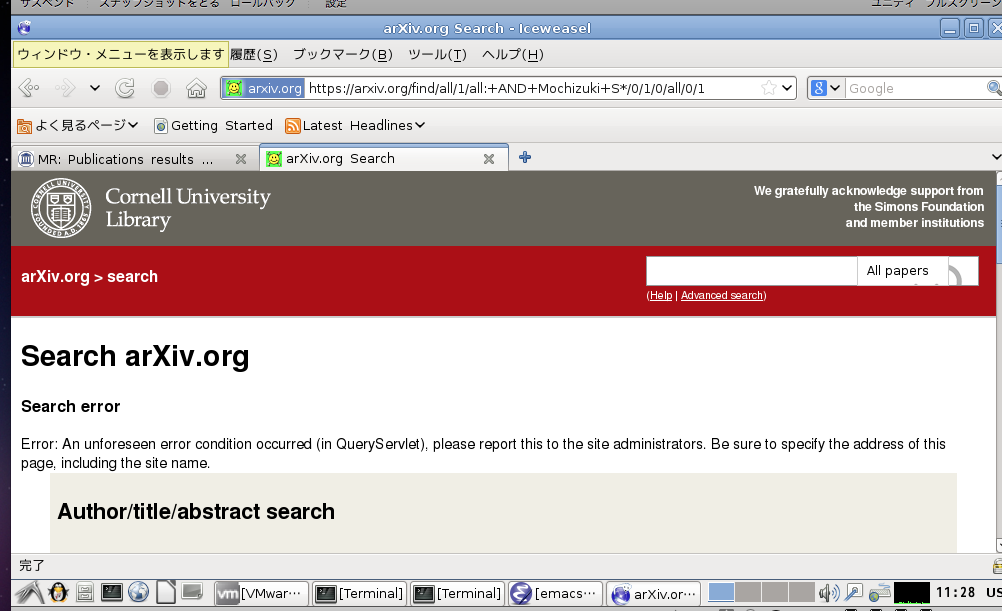Viewport: 1002px width, 611px height.
Task: Switch to the emacs taskbar window
Action: pos(555,593)
